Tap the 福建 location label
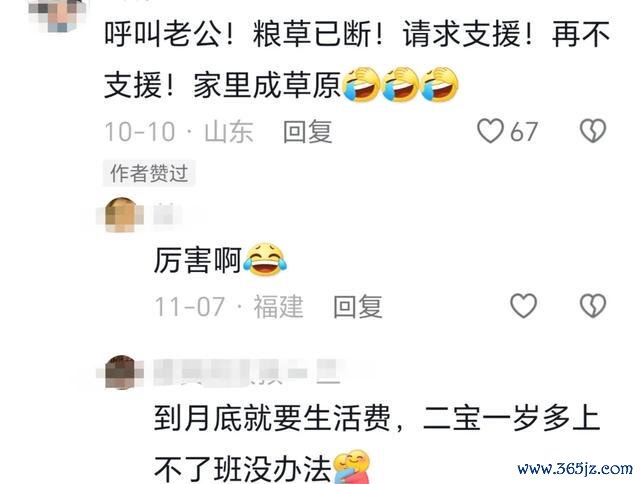The height and width of the screenshot is (484, 640). [x=279, y=306]
